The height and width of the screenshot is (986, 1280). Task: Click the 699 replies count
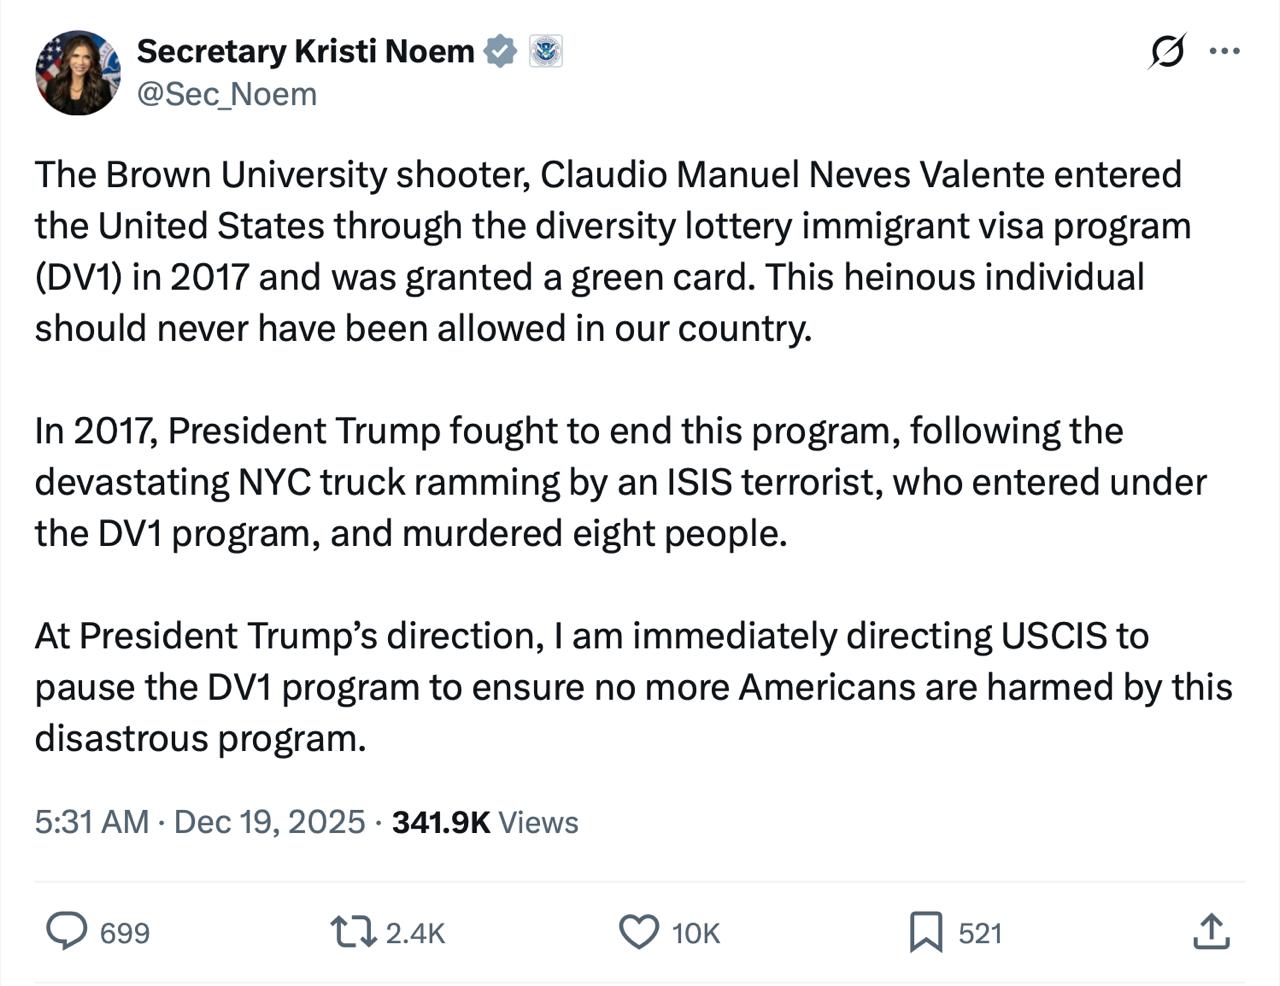[x=125, y=933]
